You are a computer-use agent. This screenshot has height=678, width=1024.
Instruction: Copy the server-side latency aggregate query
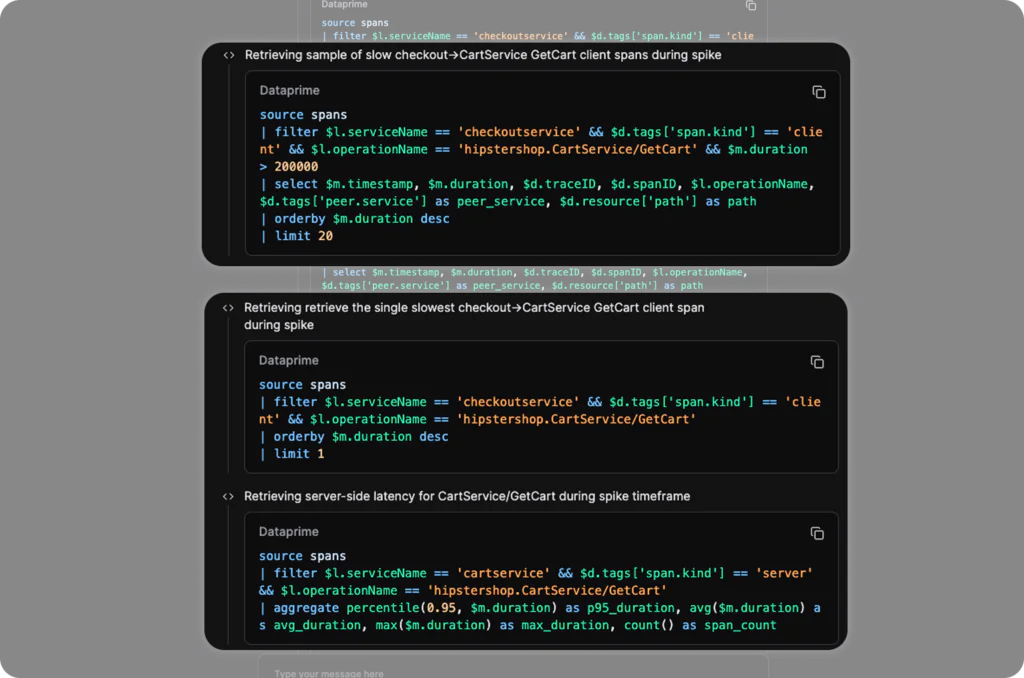coord(817,533)
